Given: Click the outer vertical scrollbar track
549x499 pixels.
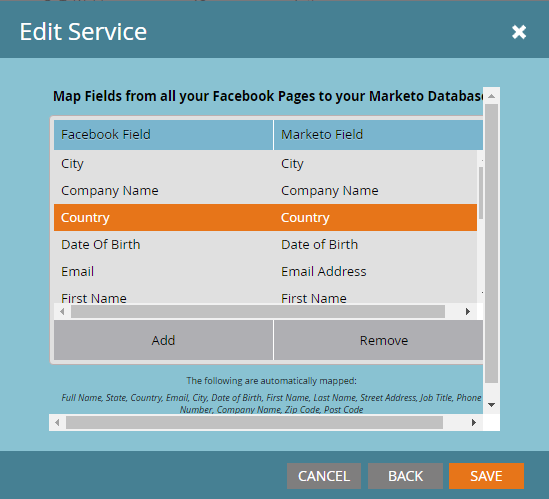Looking at the screenshot, I should point(491,243).
